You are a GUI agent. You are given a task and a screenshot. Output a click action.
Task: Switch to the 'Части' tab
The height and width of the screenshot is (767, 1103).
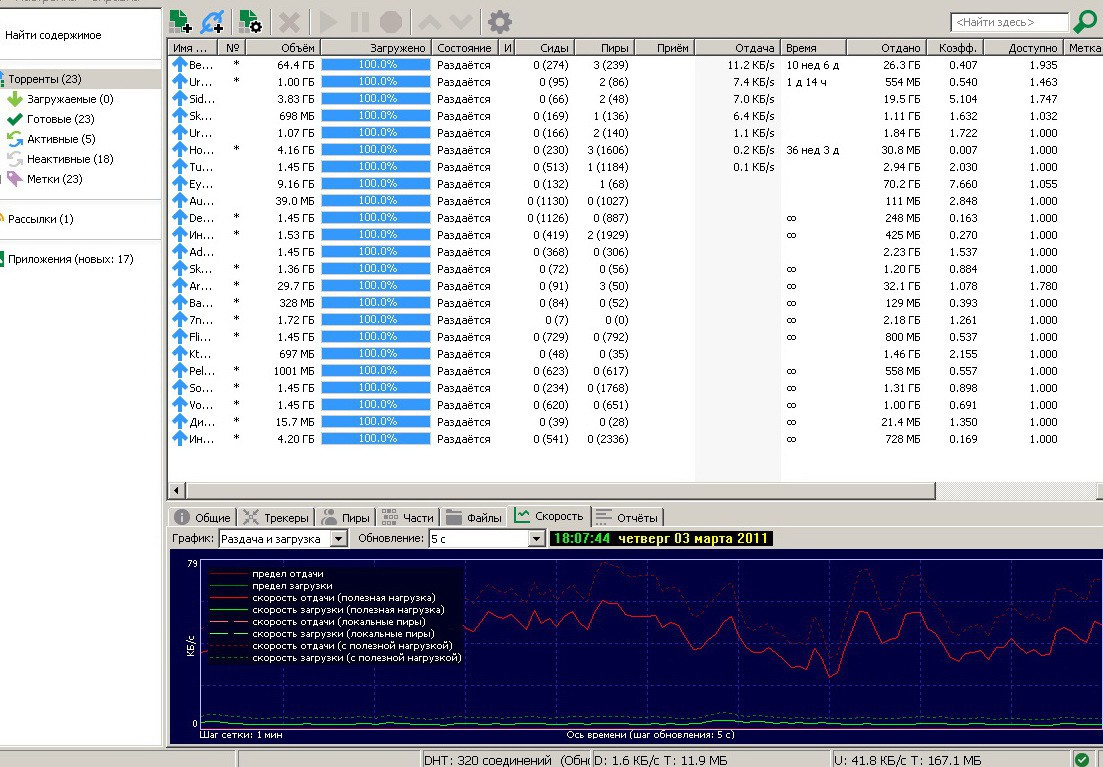click(408, 517)
